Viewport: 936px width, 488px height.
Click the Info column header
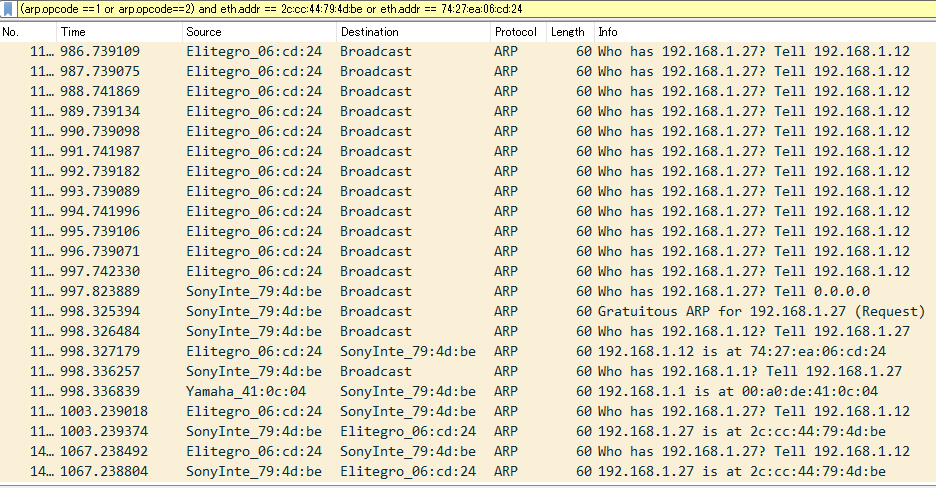pyautogui.click(x=765, y=32)
